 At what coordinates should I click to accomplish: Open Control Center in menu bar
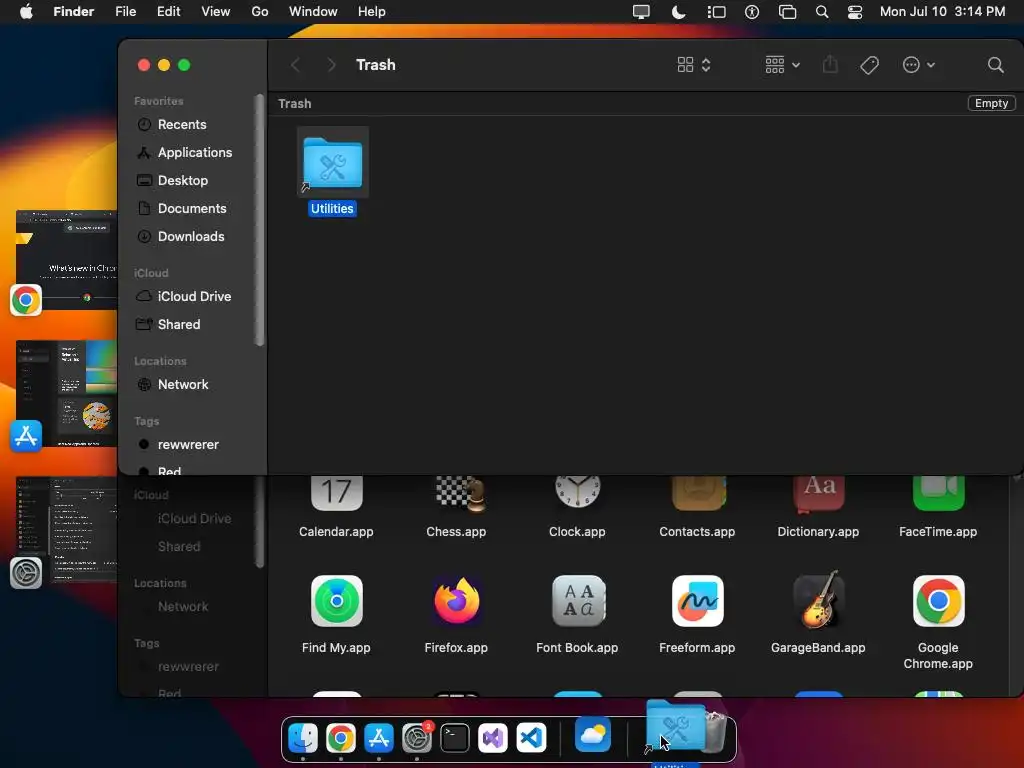point(855,12)
